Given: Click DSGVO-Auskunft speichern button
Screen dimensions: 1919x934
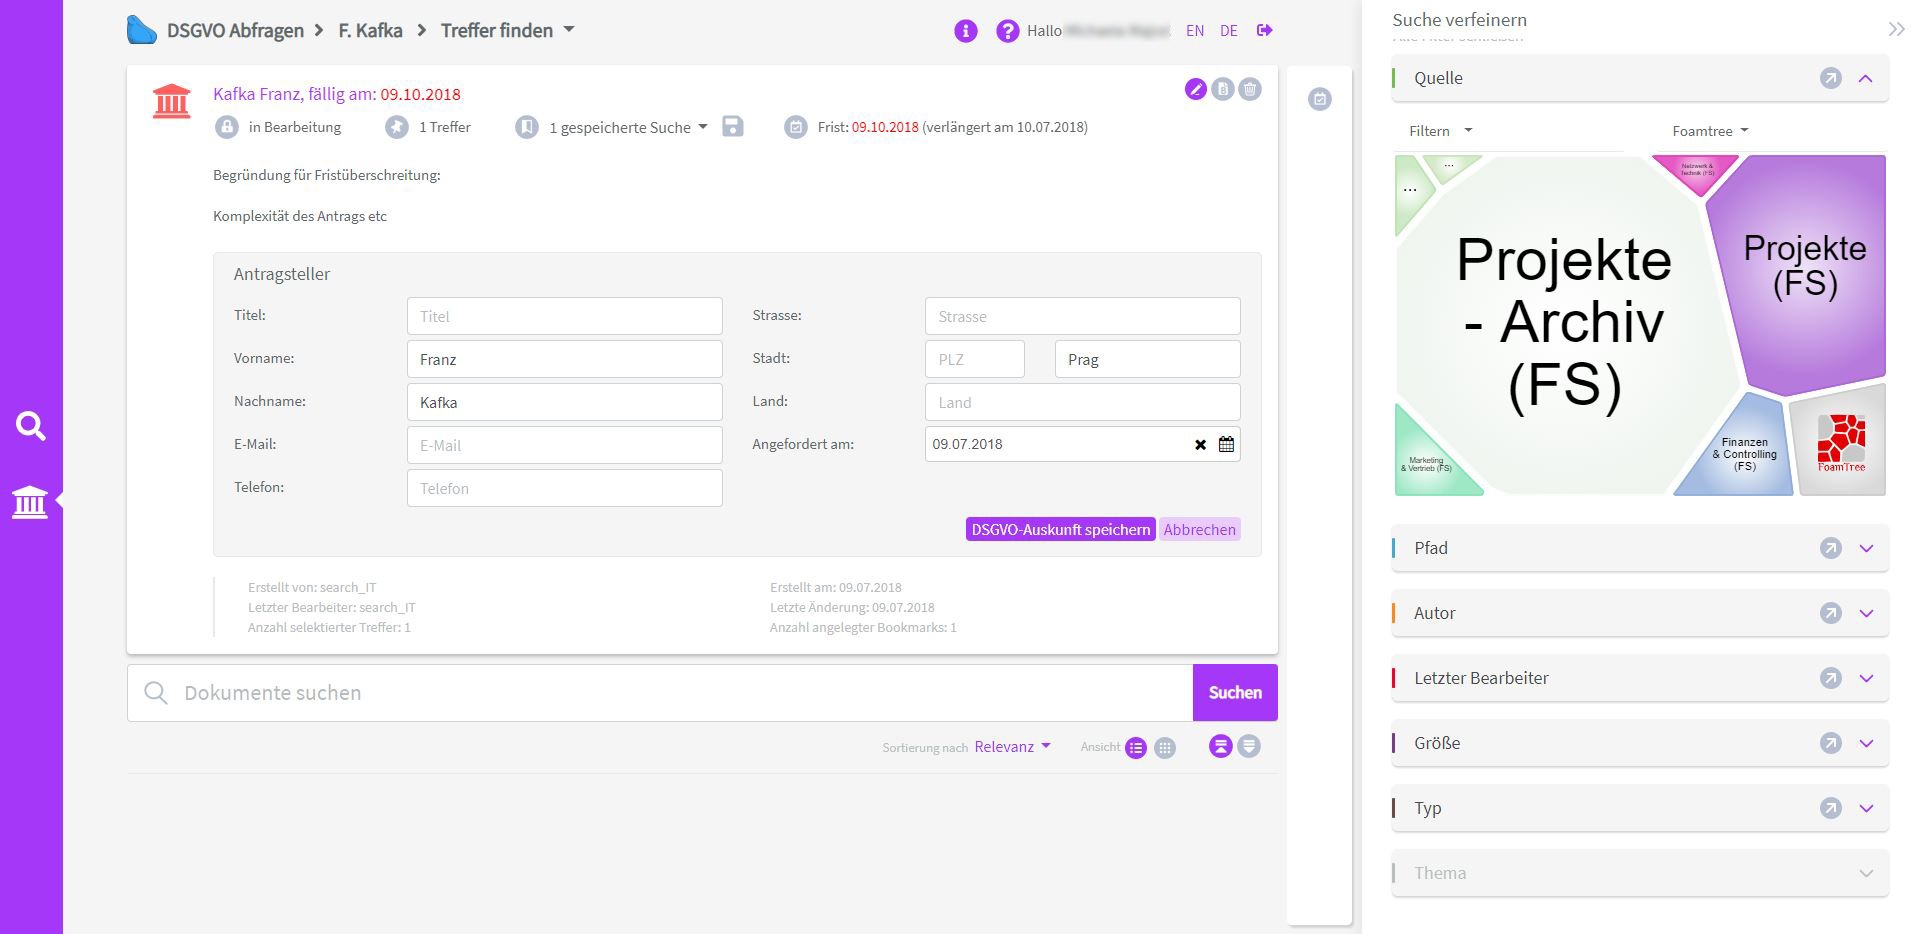Looking at the screenshot, I should (x=1060, y=530).
